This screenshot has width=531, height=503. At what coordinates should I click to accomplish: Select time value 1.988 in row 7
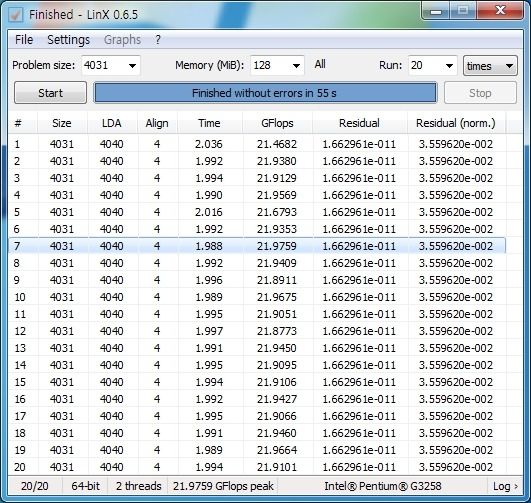209,246
